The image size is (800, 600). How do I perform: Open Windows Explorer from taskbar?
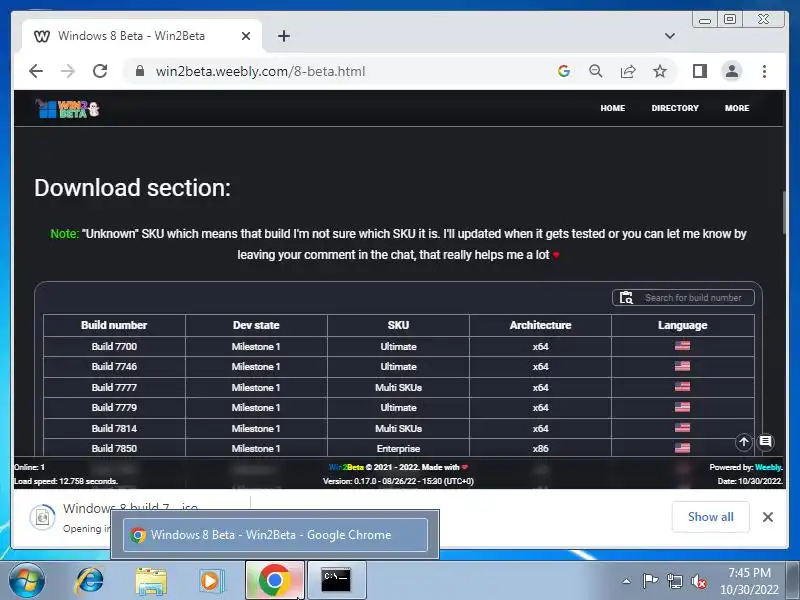point(151,581)
